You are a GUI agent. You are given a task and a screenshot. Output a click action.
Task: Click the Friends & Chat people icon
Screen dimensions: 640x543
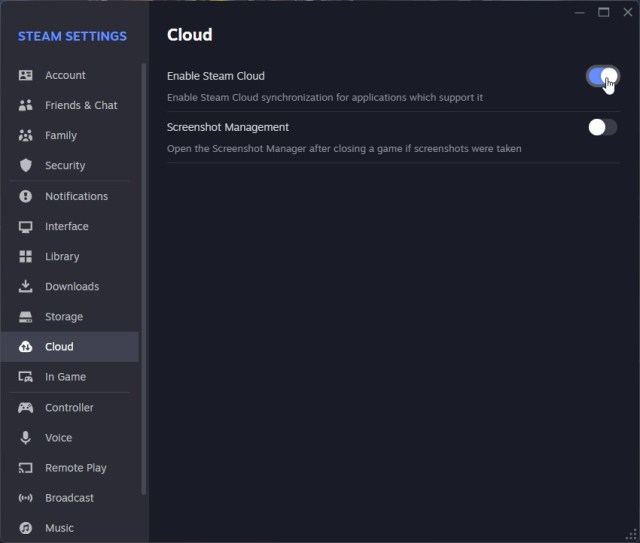[x=25, y=105]
